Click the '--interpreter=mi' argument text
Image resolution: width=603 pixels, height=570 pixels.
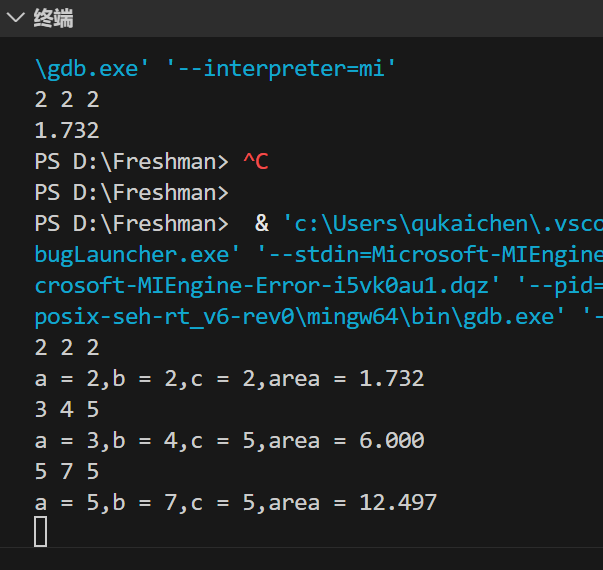click(x=282, y=68)
